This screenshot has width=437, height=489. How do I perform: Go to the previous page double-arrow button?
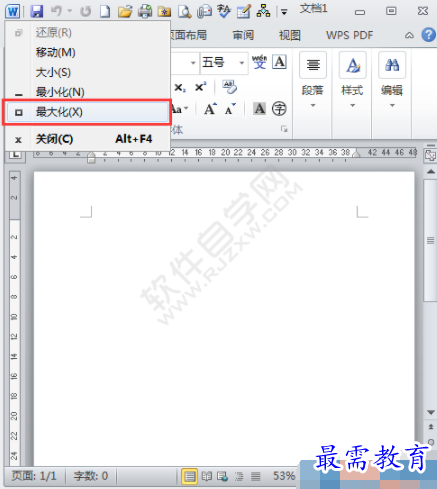click(x=430, y=426)
